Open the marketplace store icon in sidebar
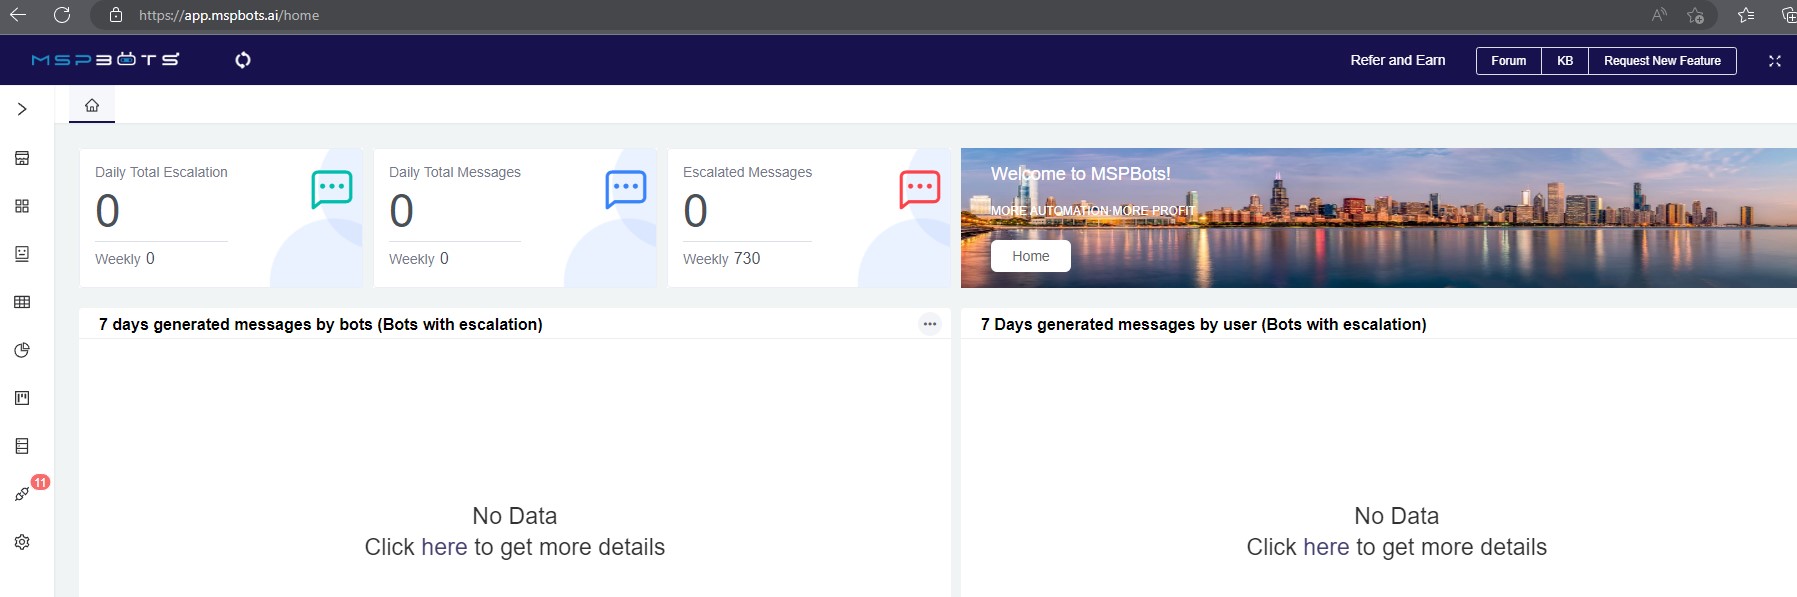The height and width of the screenshot is (597, 1797). [22, 158]
